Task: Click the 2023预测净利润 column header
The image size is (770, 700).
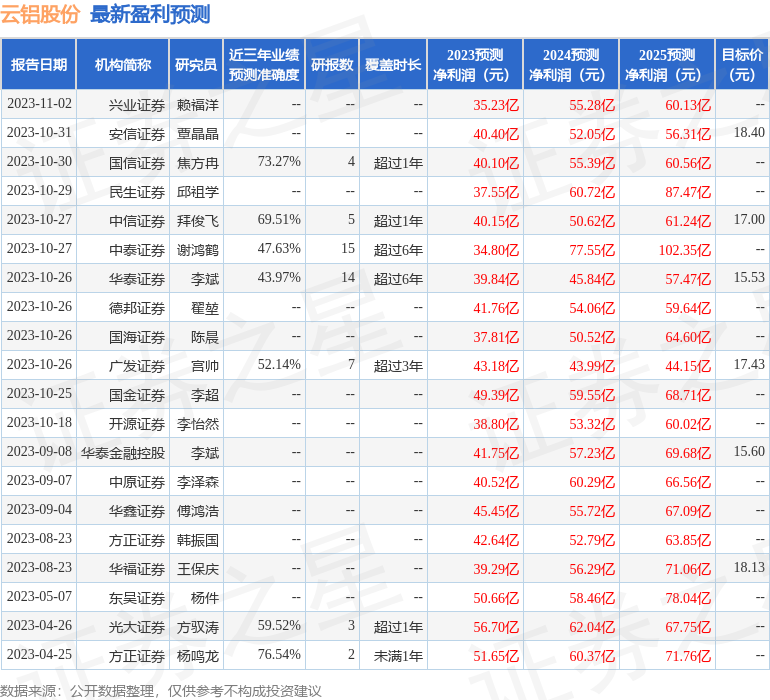Action: [475, 64]
